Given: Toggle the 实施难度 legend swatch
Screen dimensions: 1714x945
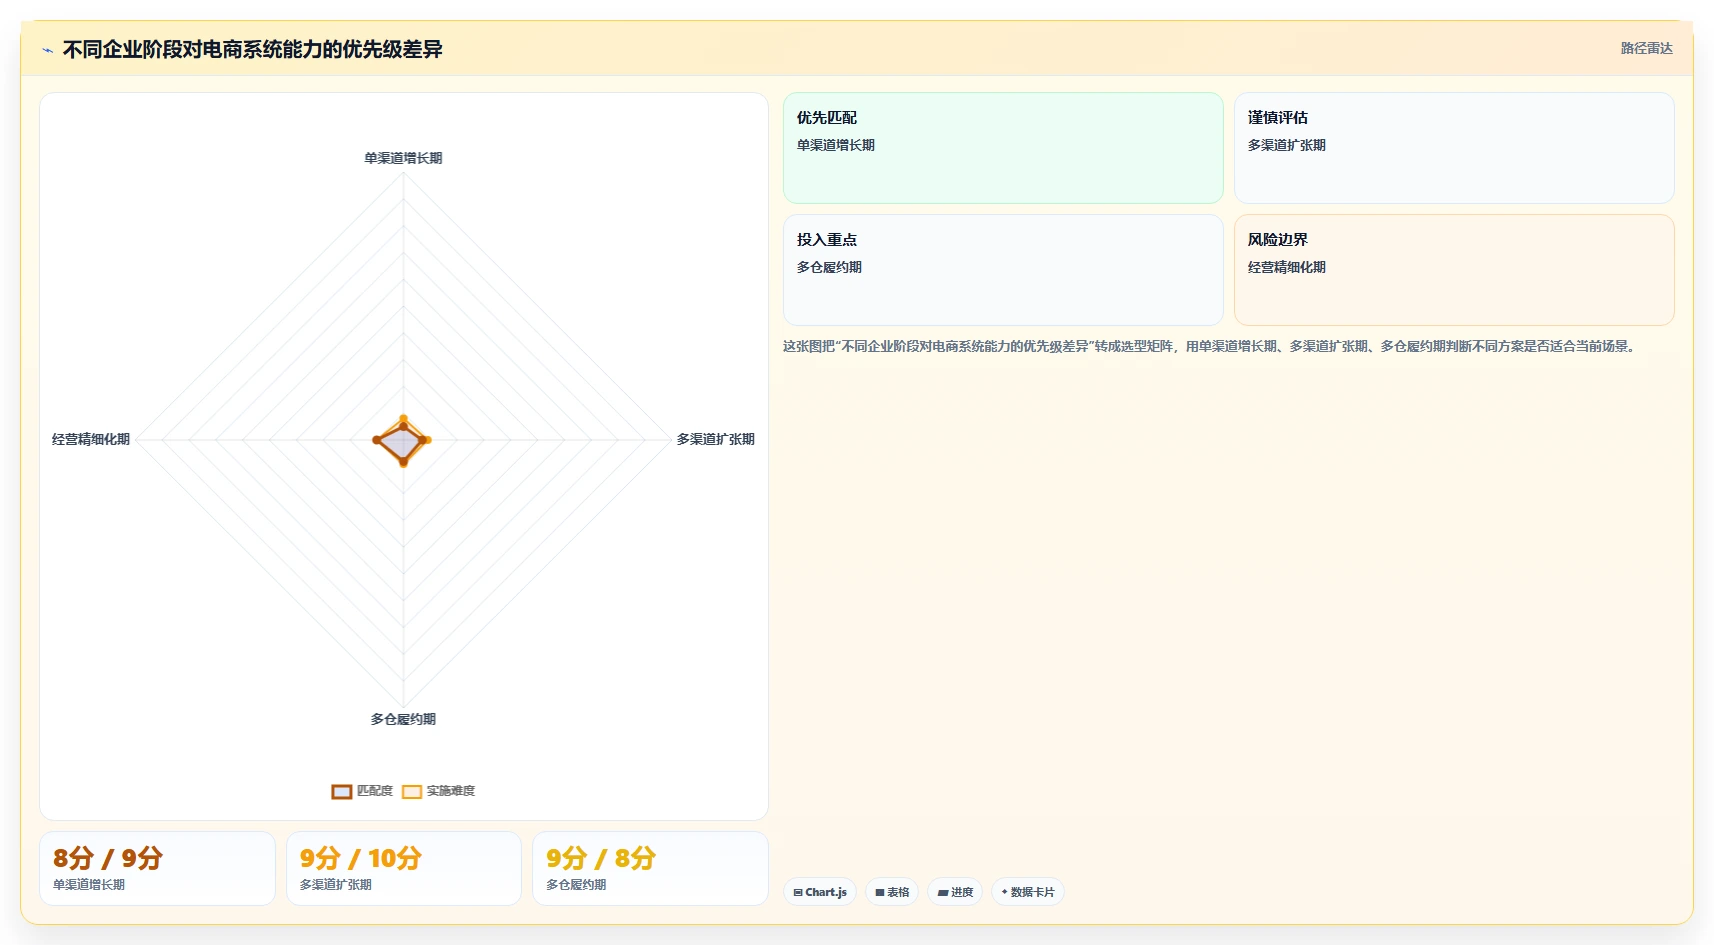Looking at the screenshot, I should tap(412, 791).
